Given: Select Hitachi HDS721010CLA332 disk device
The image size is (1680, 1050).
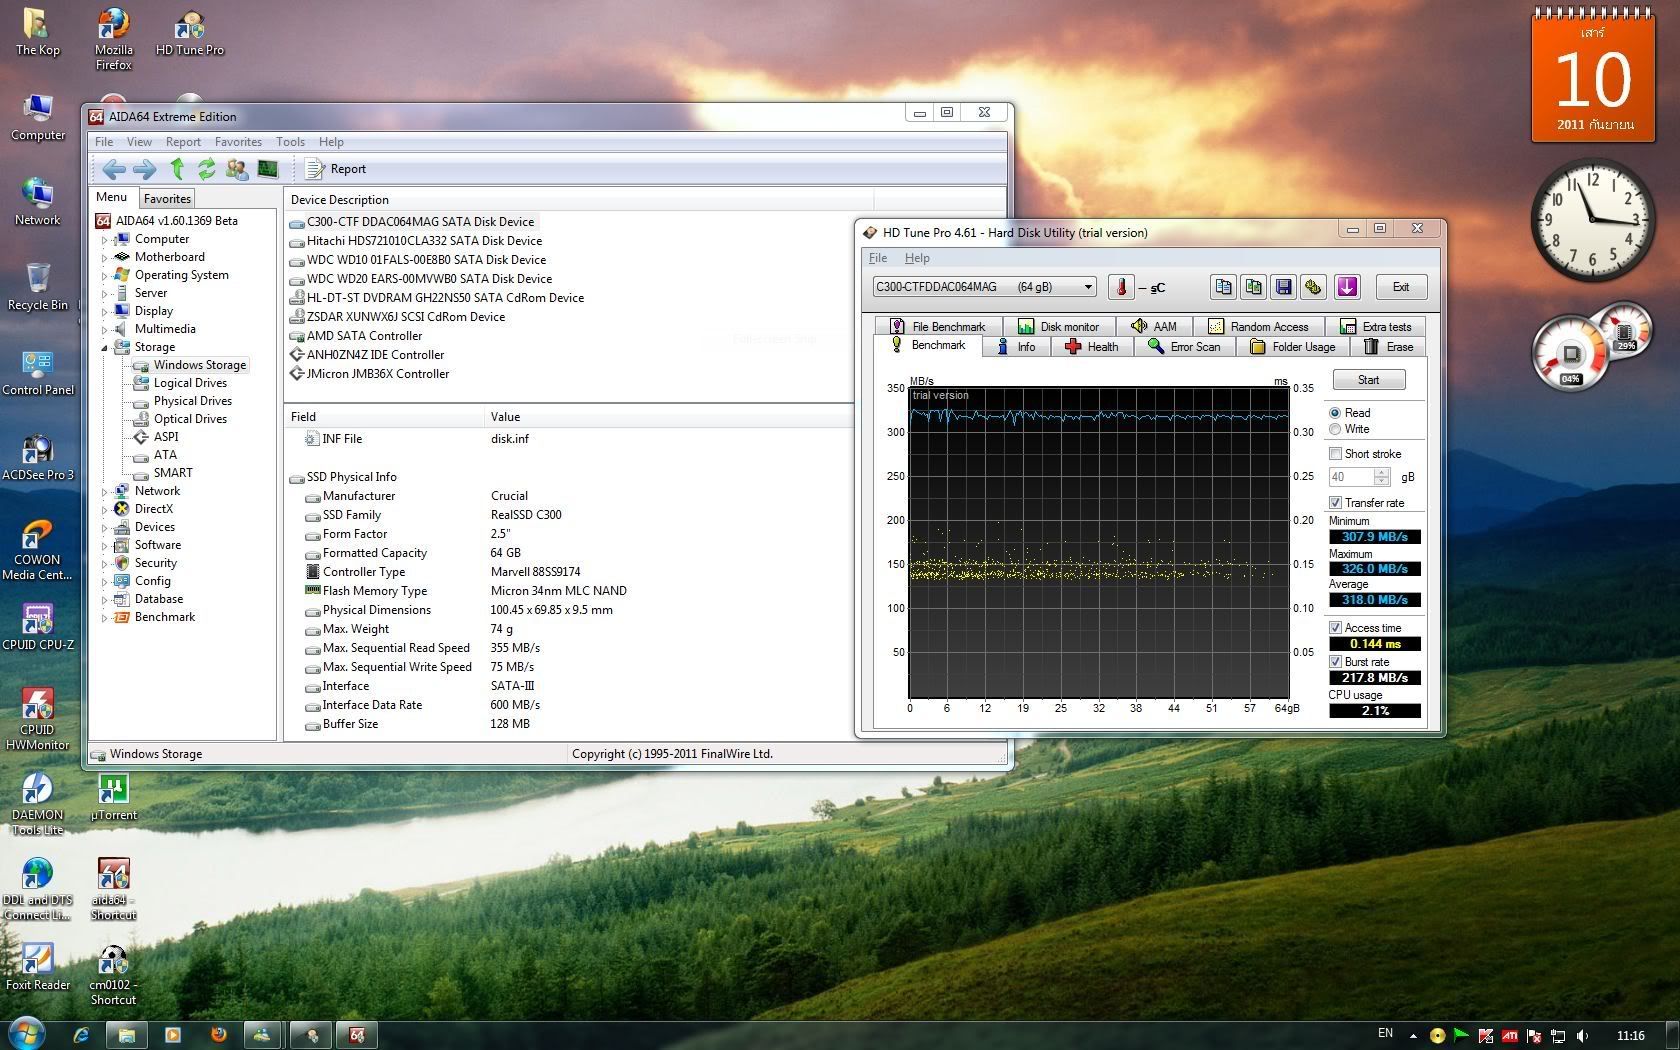Looking at the screenshot, I should click(x=424, y=241).
